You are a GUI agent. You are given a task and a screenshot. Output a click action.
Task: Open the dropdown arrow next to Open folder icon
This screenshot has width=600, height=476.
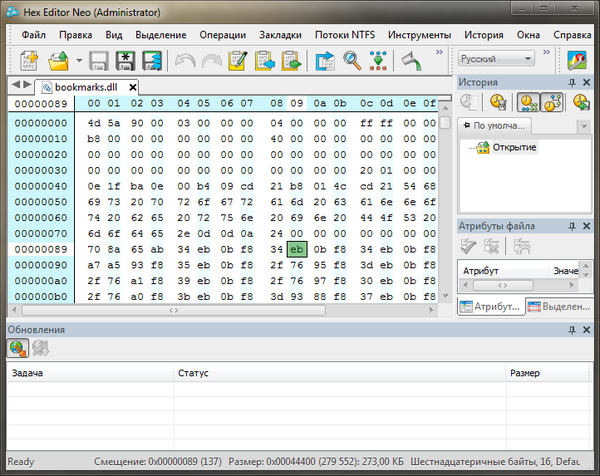coord(78,62)
